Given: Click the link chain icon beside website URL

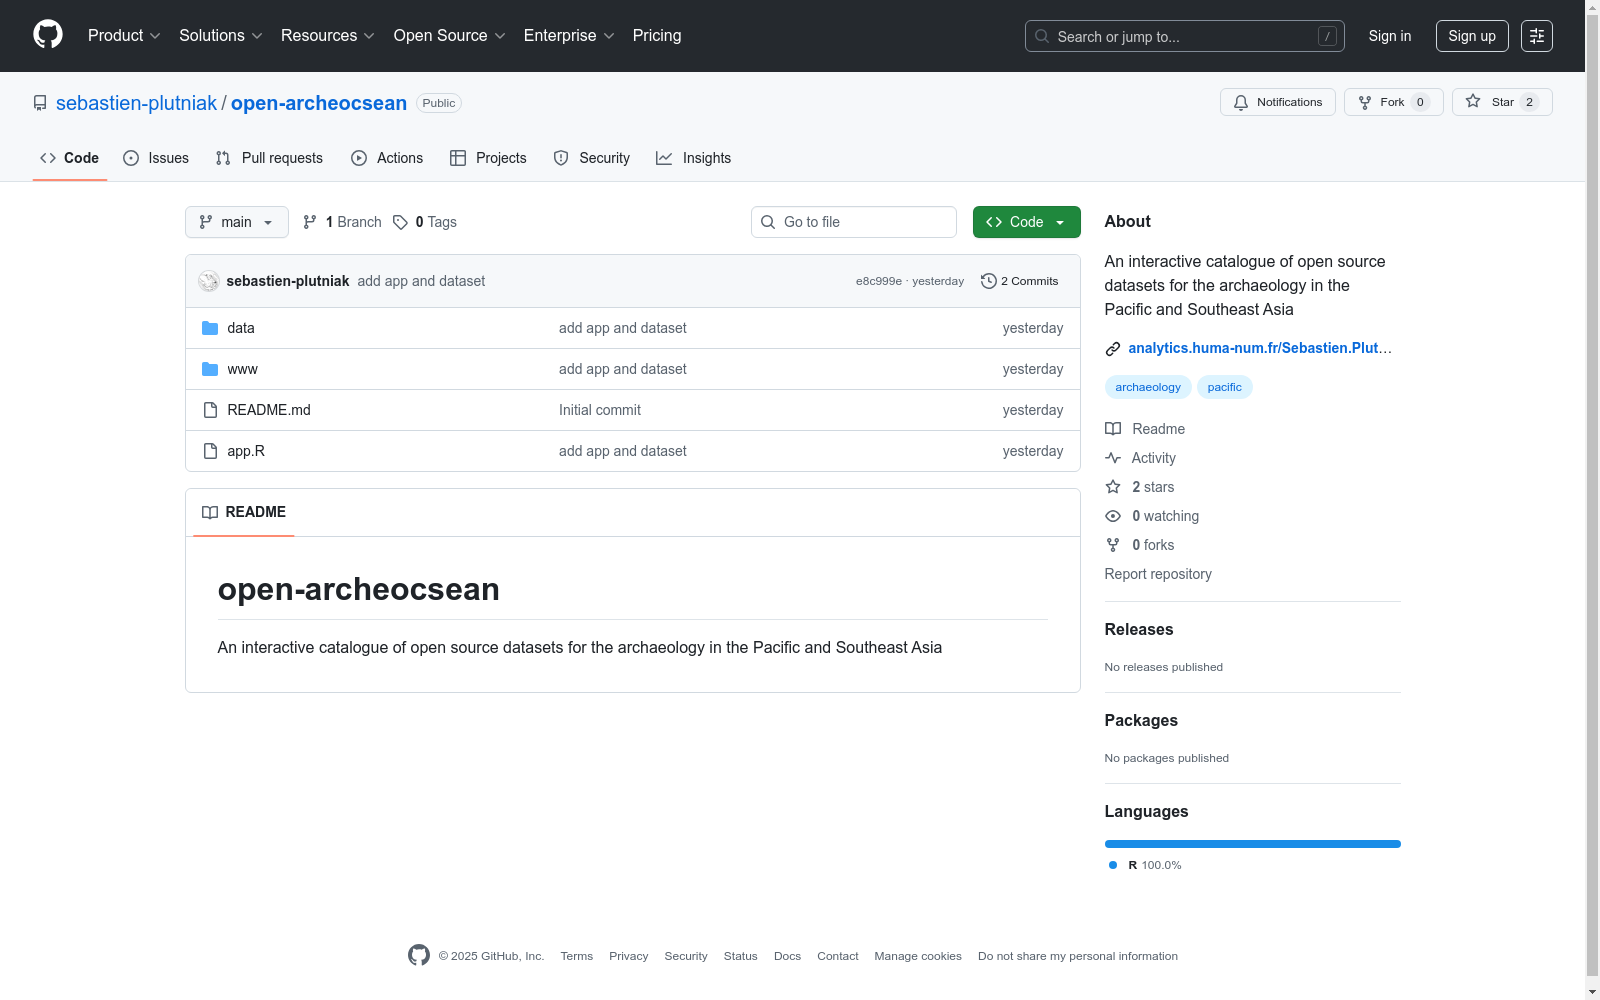Looking at the screenshot, I should pyautogui.click(x=1113, y=349).
